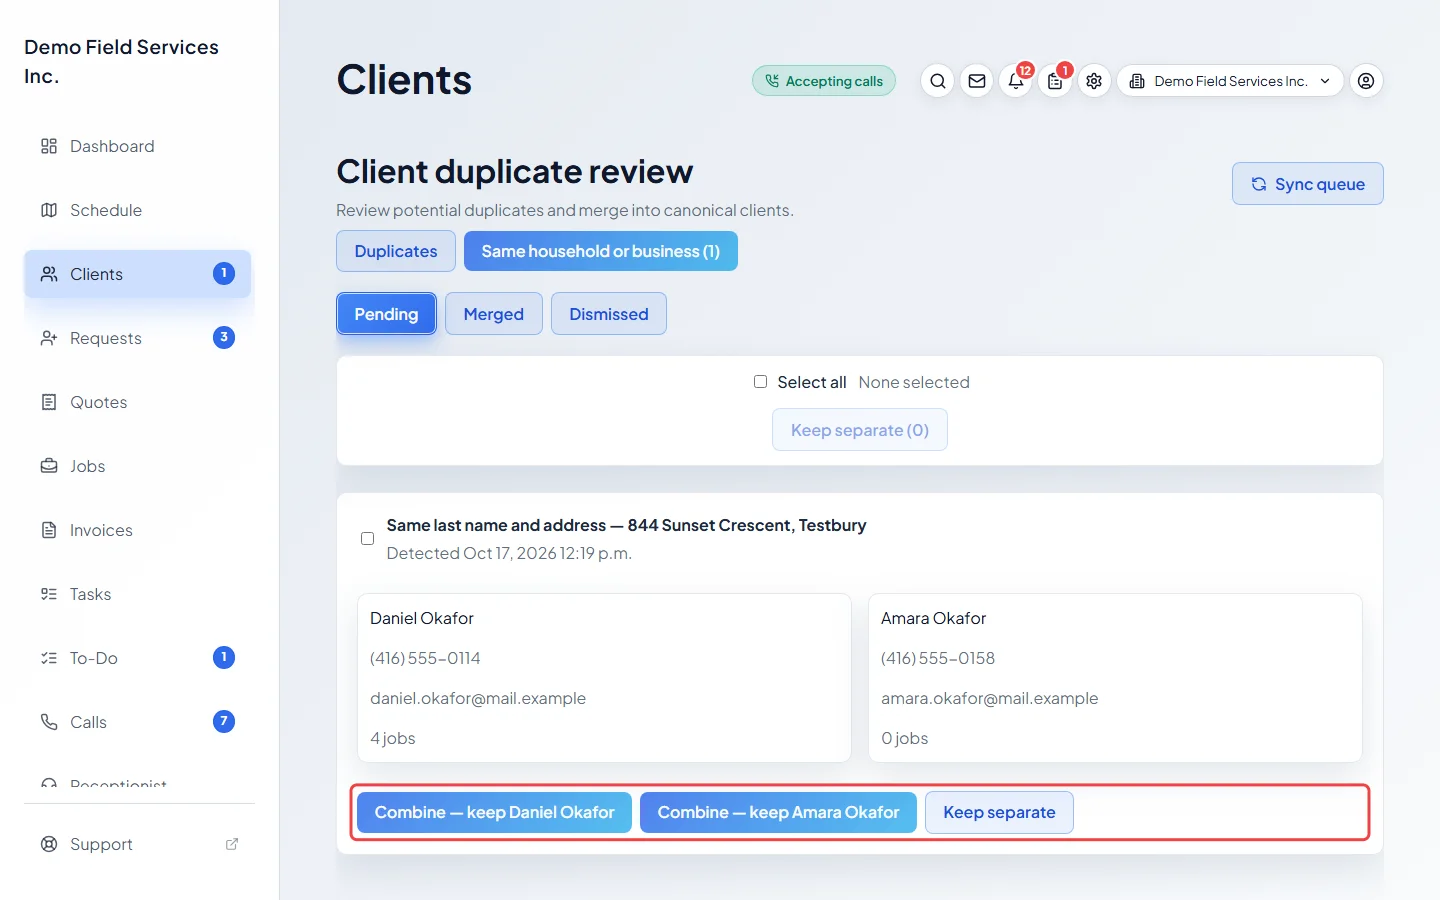The height and width of the screenshot is (900, 1440).
Task: Open the search icon in header
Action: 937,81
